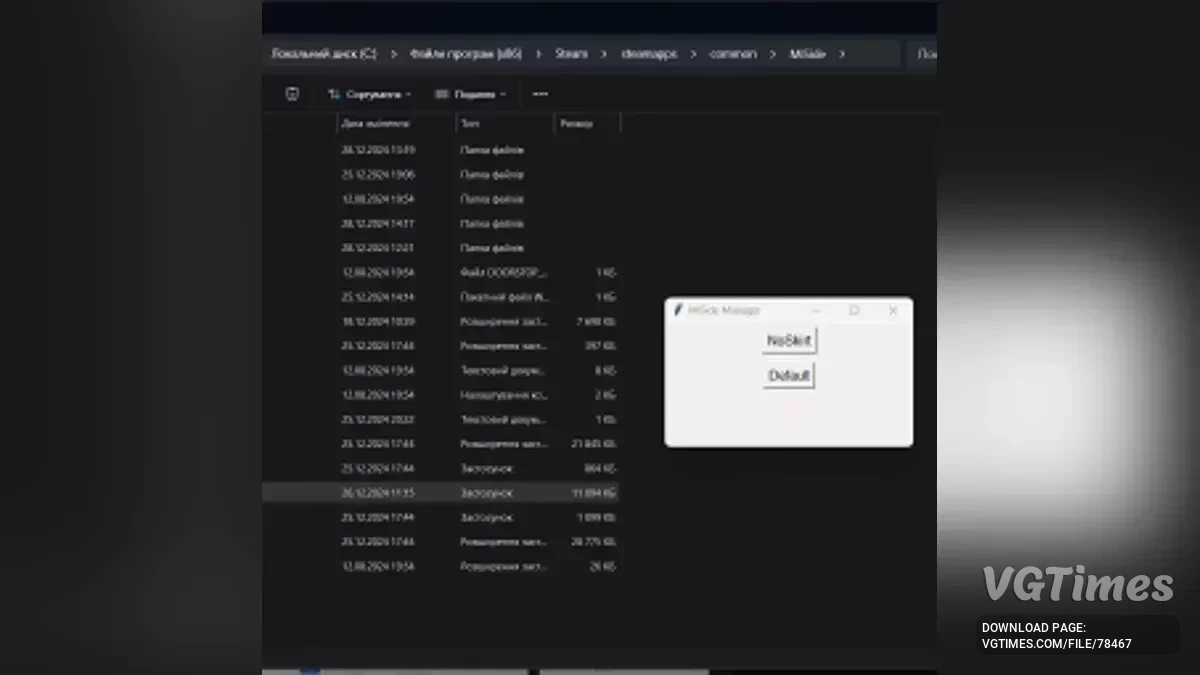This screenshot has height=675, width=1200.
Task: Toggle sort on the Размер column header
Action: pyautogui.click(x=578, y=123)
